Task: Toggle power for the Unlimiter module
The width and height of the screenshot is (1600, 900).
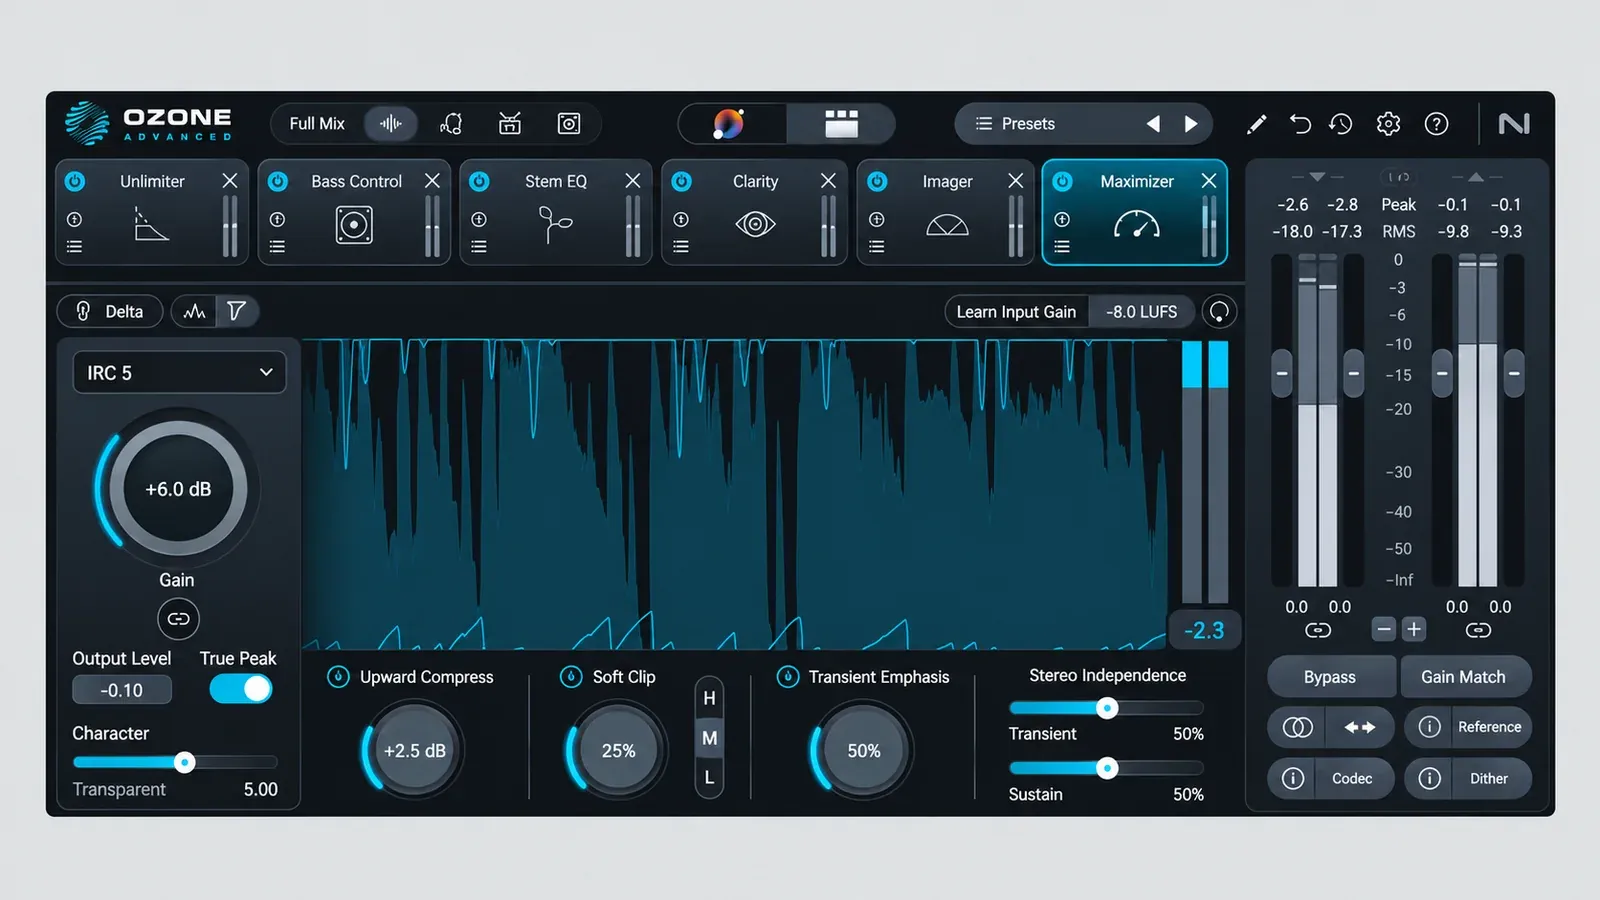Action: (75, 181)
